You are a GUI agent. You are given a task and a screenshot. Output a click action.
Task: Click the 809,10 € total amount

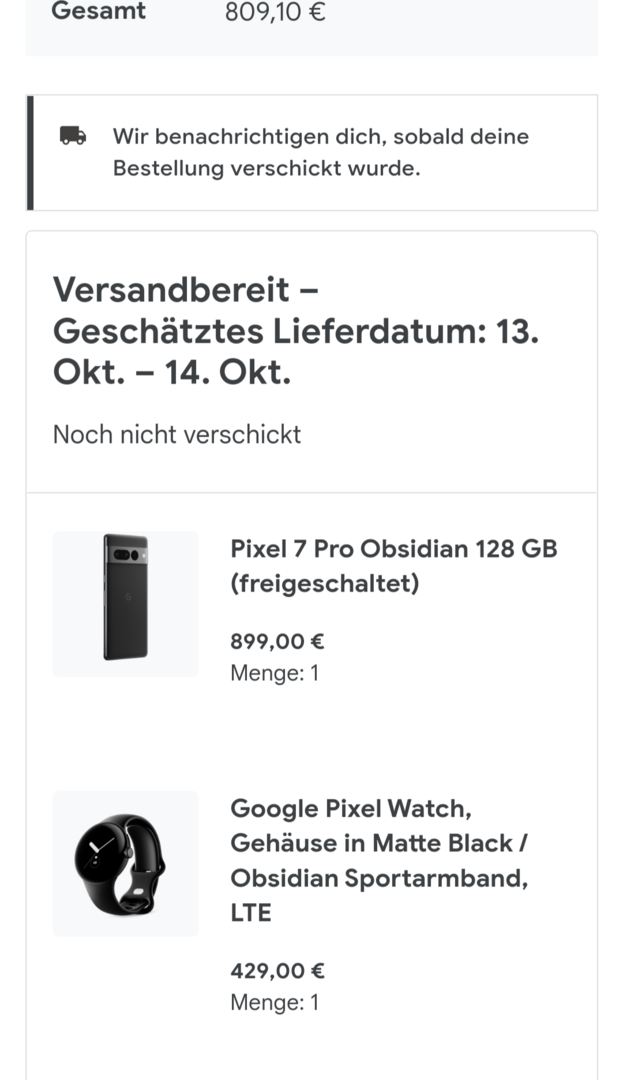pyautogui.click(x=275, y=12)
